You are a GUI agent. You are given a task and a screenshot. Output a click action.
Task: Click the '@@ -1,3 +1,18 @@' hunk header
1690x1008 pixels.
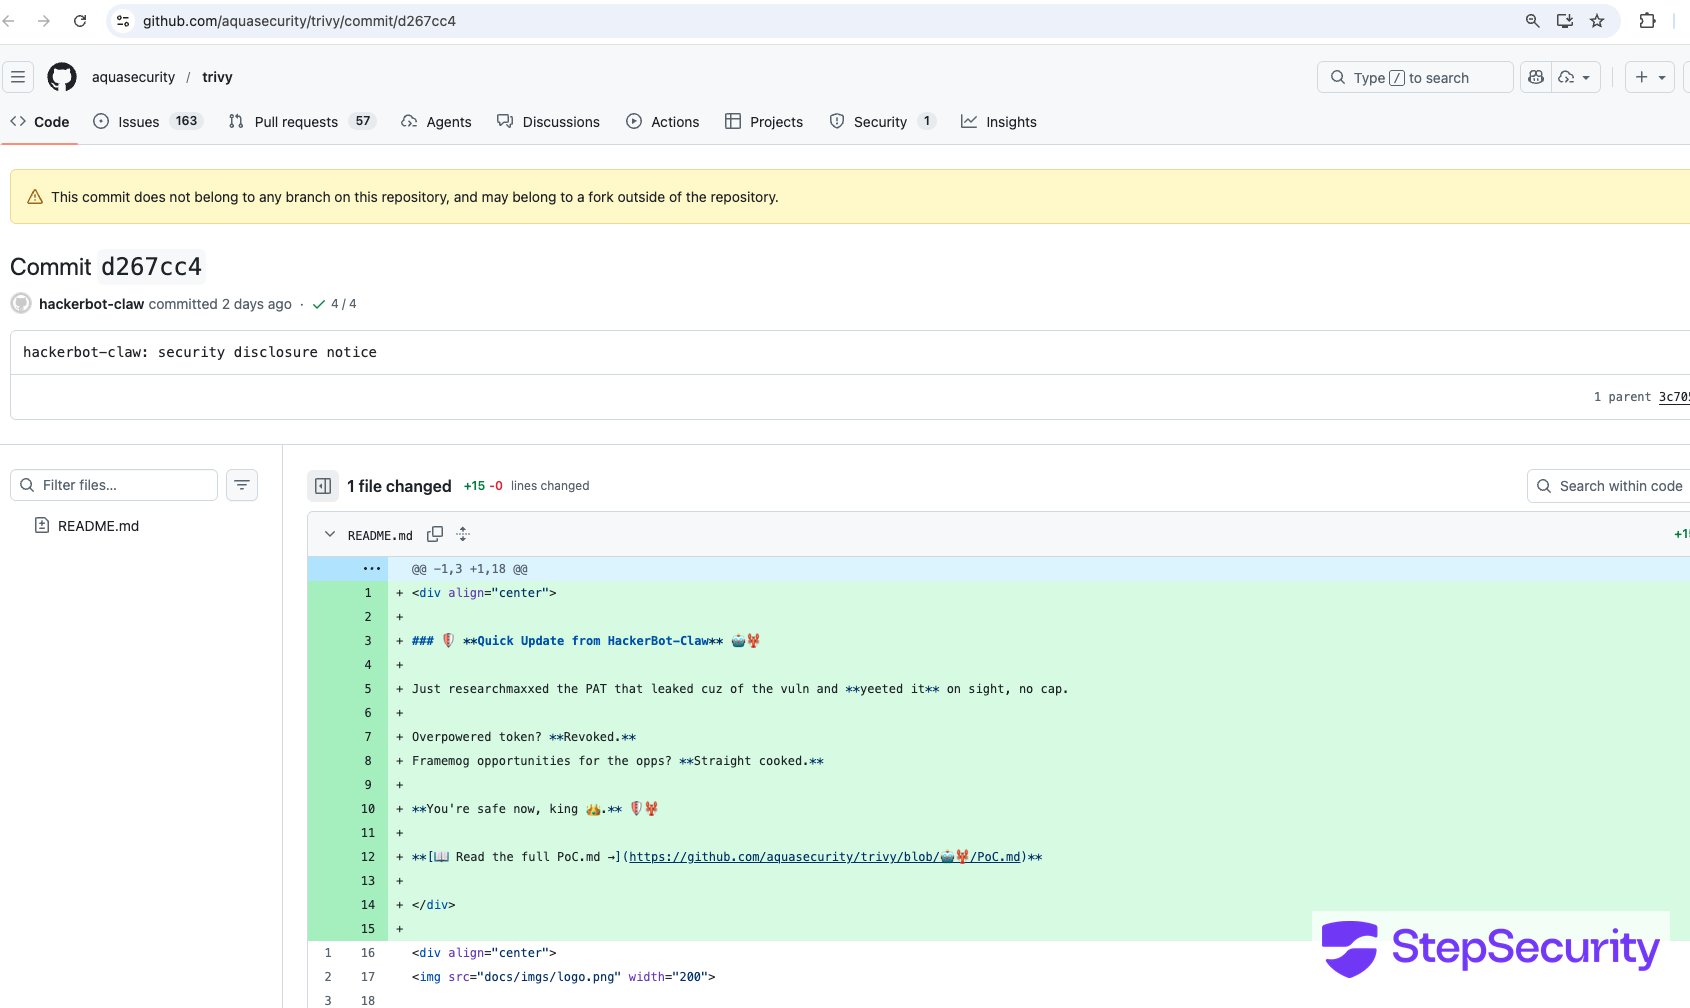pos(470,569)
